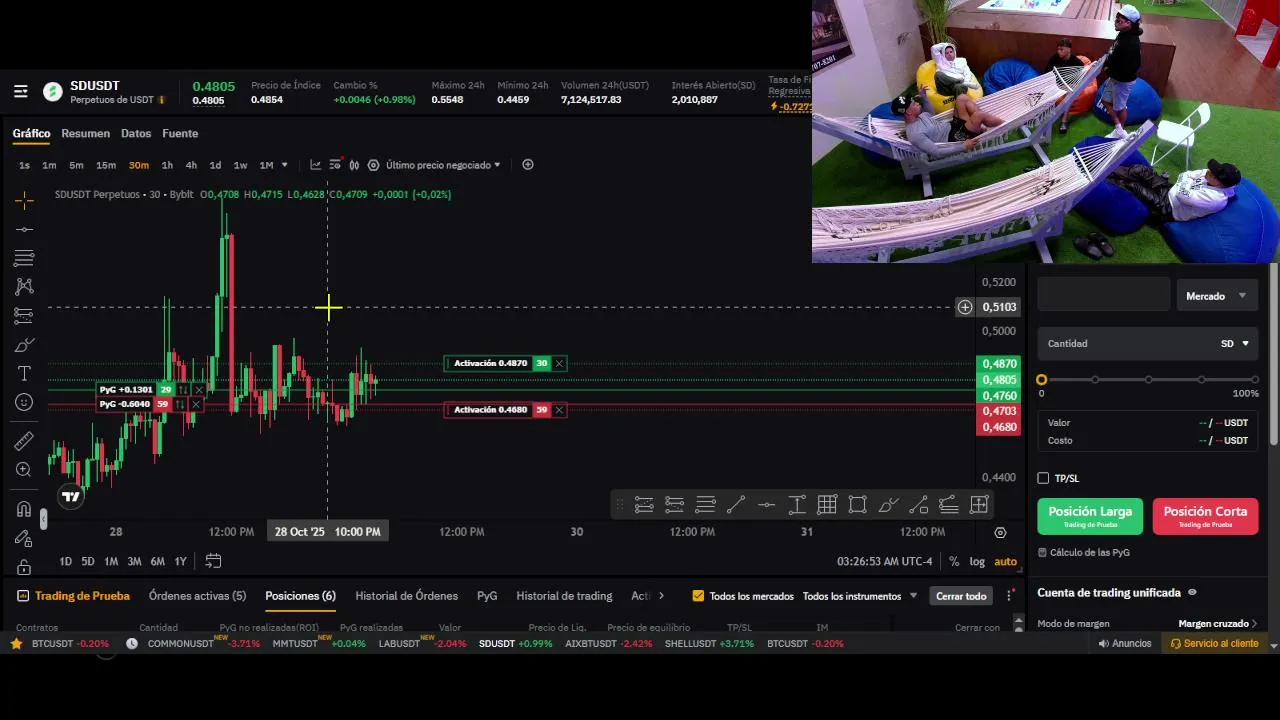Image resolution: width=1280 pixels, height=720 pixels.
Task: Open Servicio al cliente link
Action: tap(1215, 644)
